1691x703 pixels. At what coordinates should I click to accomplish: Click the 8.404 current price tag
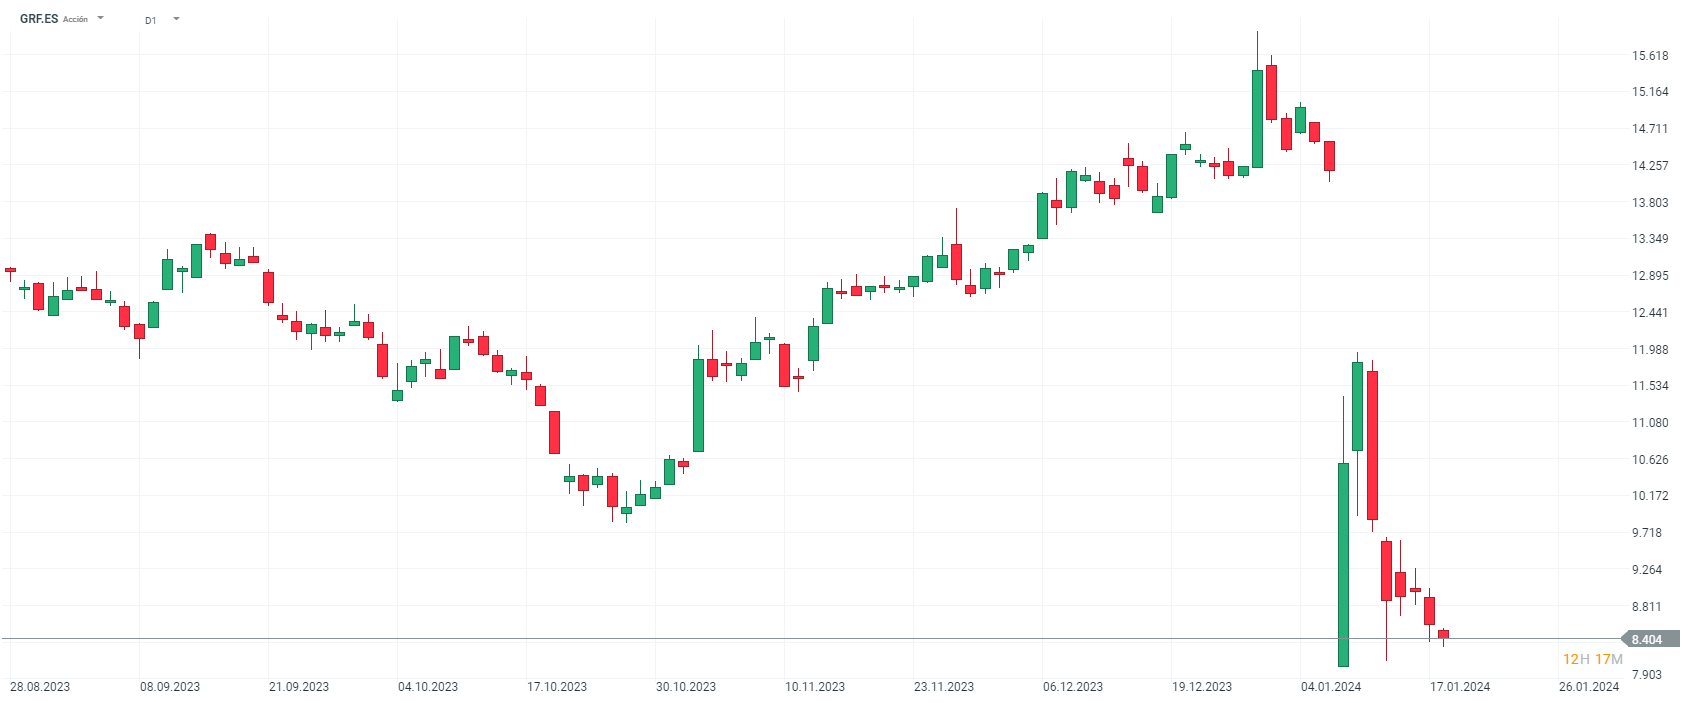click(x=1646, y=640)
